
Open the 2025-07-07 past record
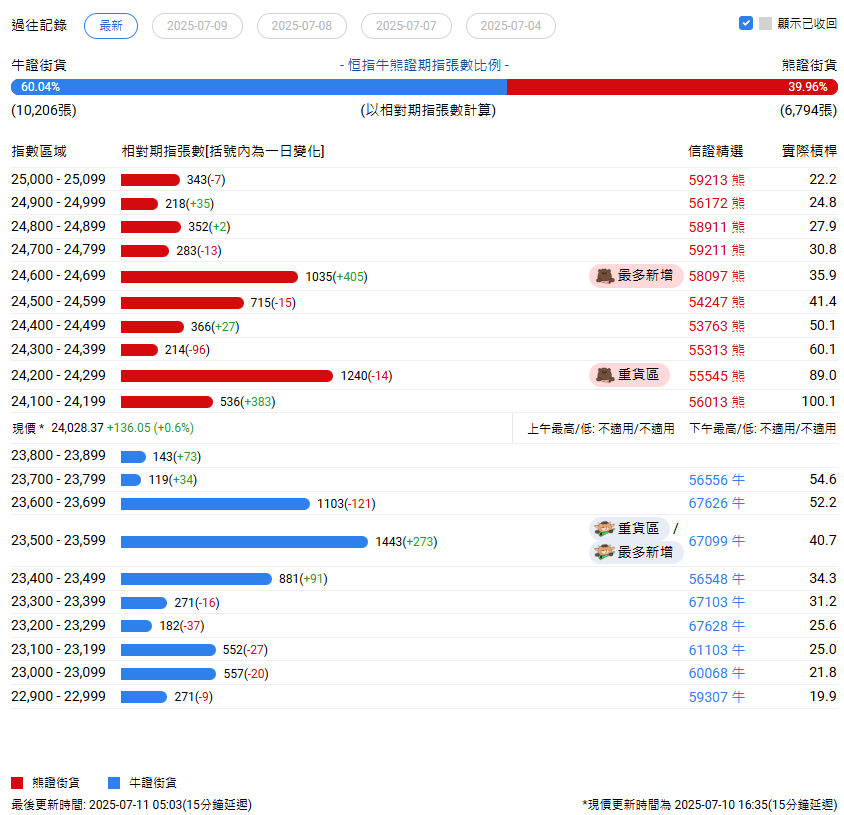[406, 26]
